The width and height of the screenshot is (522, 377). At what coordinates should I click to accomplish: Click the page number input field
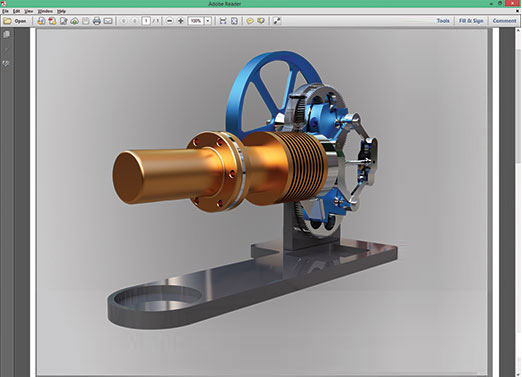tap(146, 21)
